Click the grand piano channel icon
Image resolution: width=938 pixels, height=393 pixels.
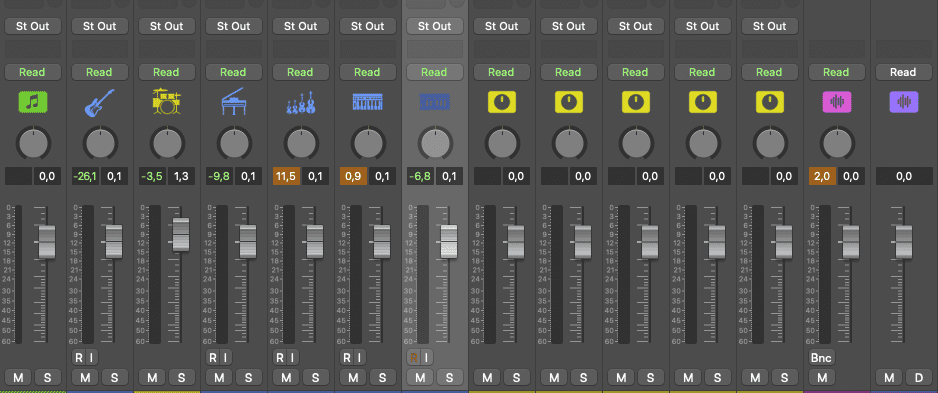point(233,102)
